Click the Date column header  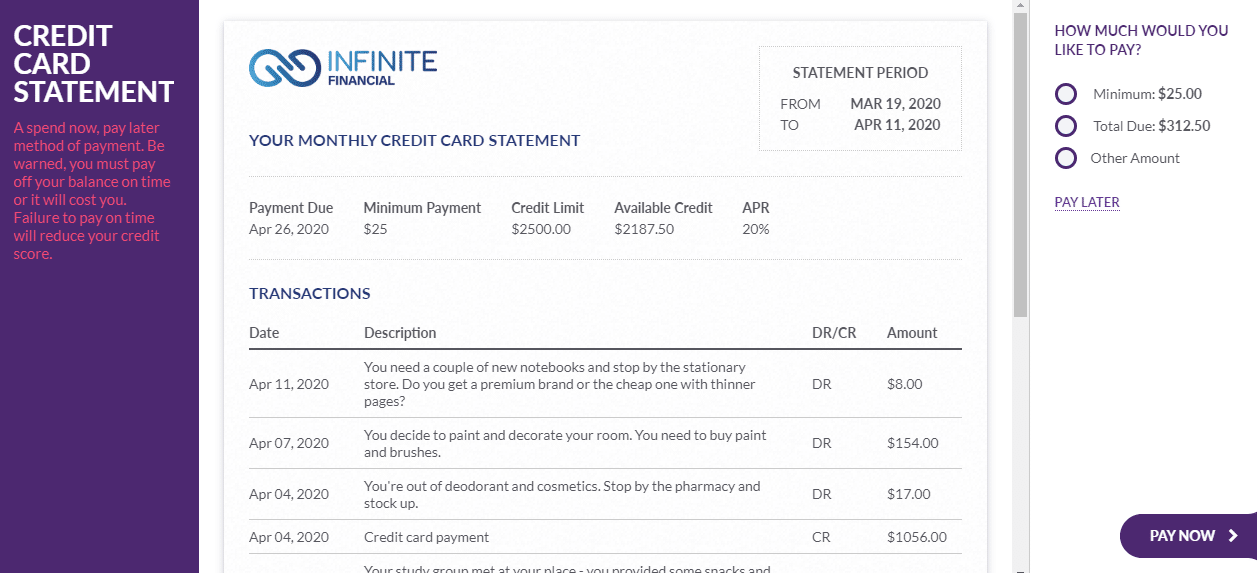(264, 333)
